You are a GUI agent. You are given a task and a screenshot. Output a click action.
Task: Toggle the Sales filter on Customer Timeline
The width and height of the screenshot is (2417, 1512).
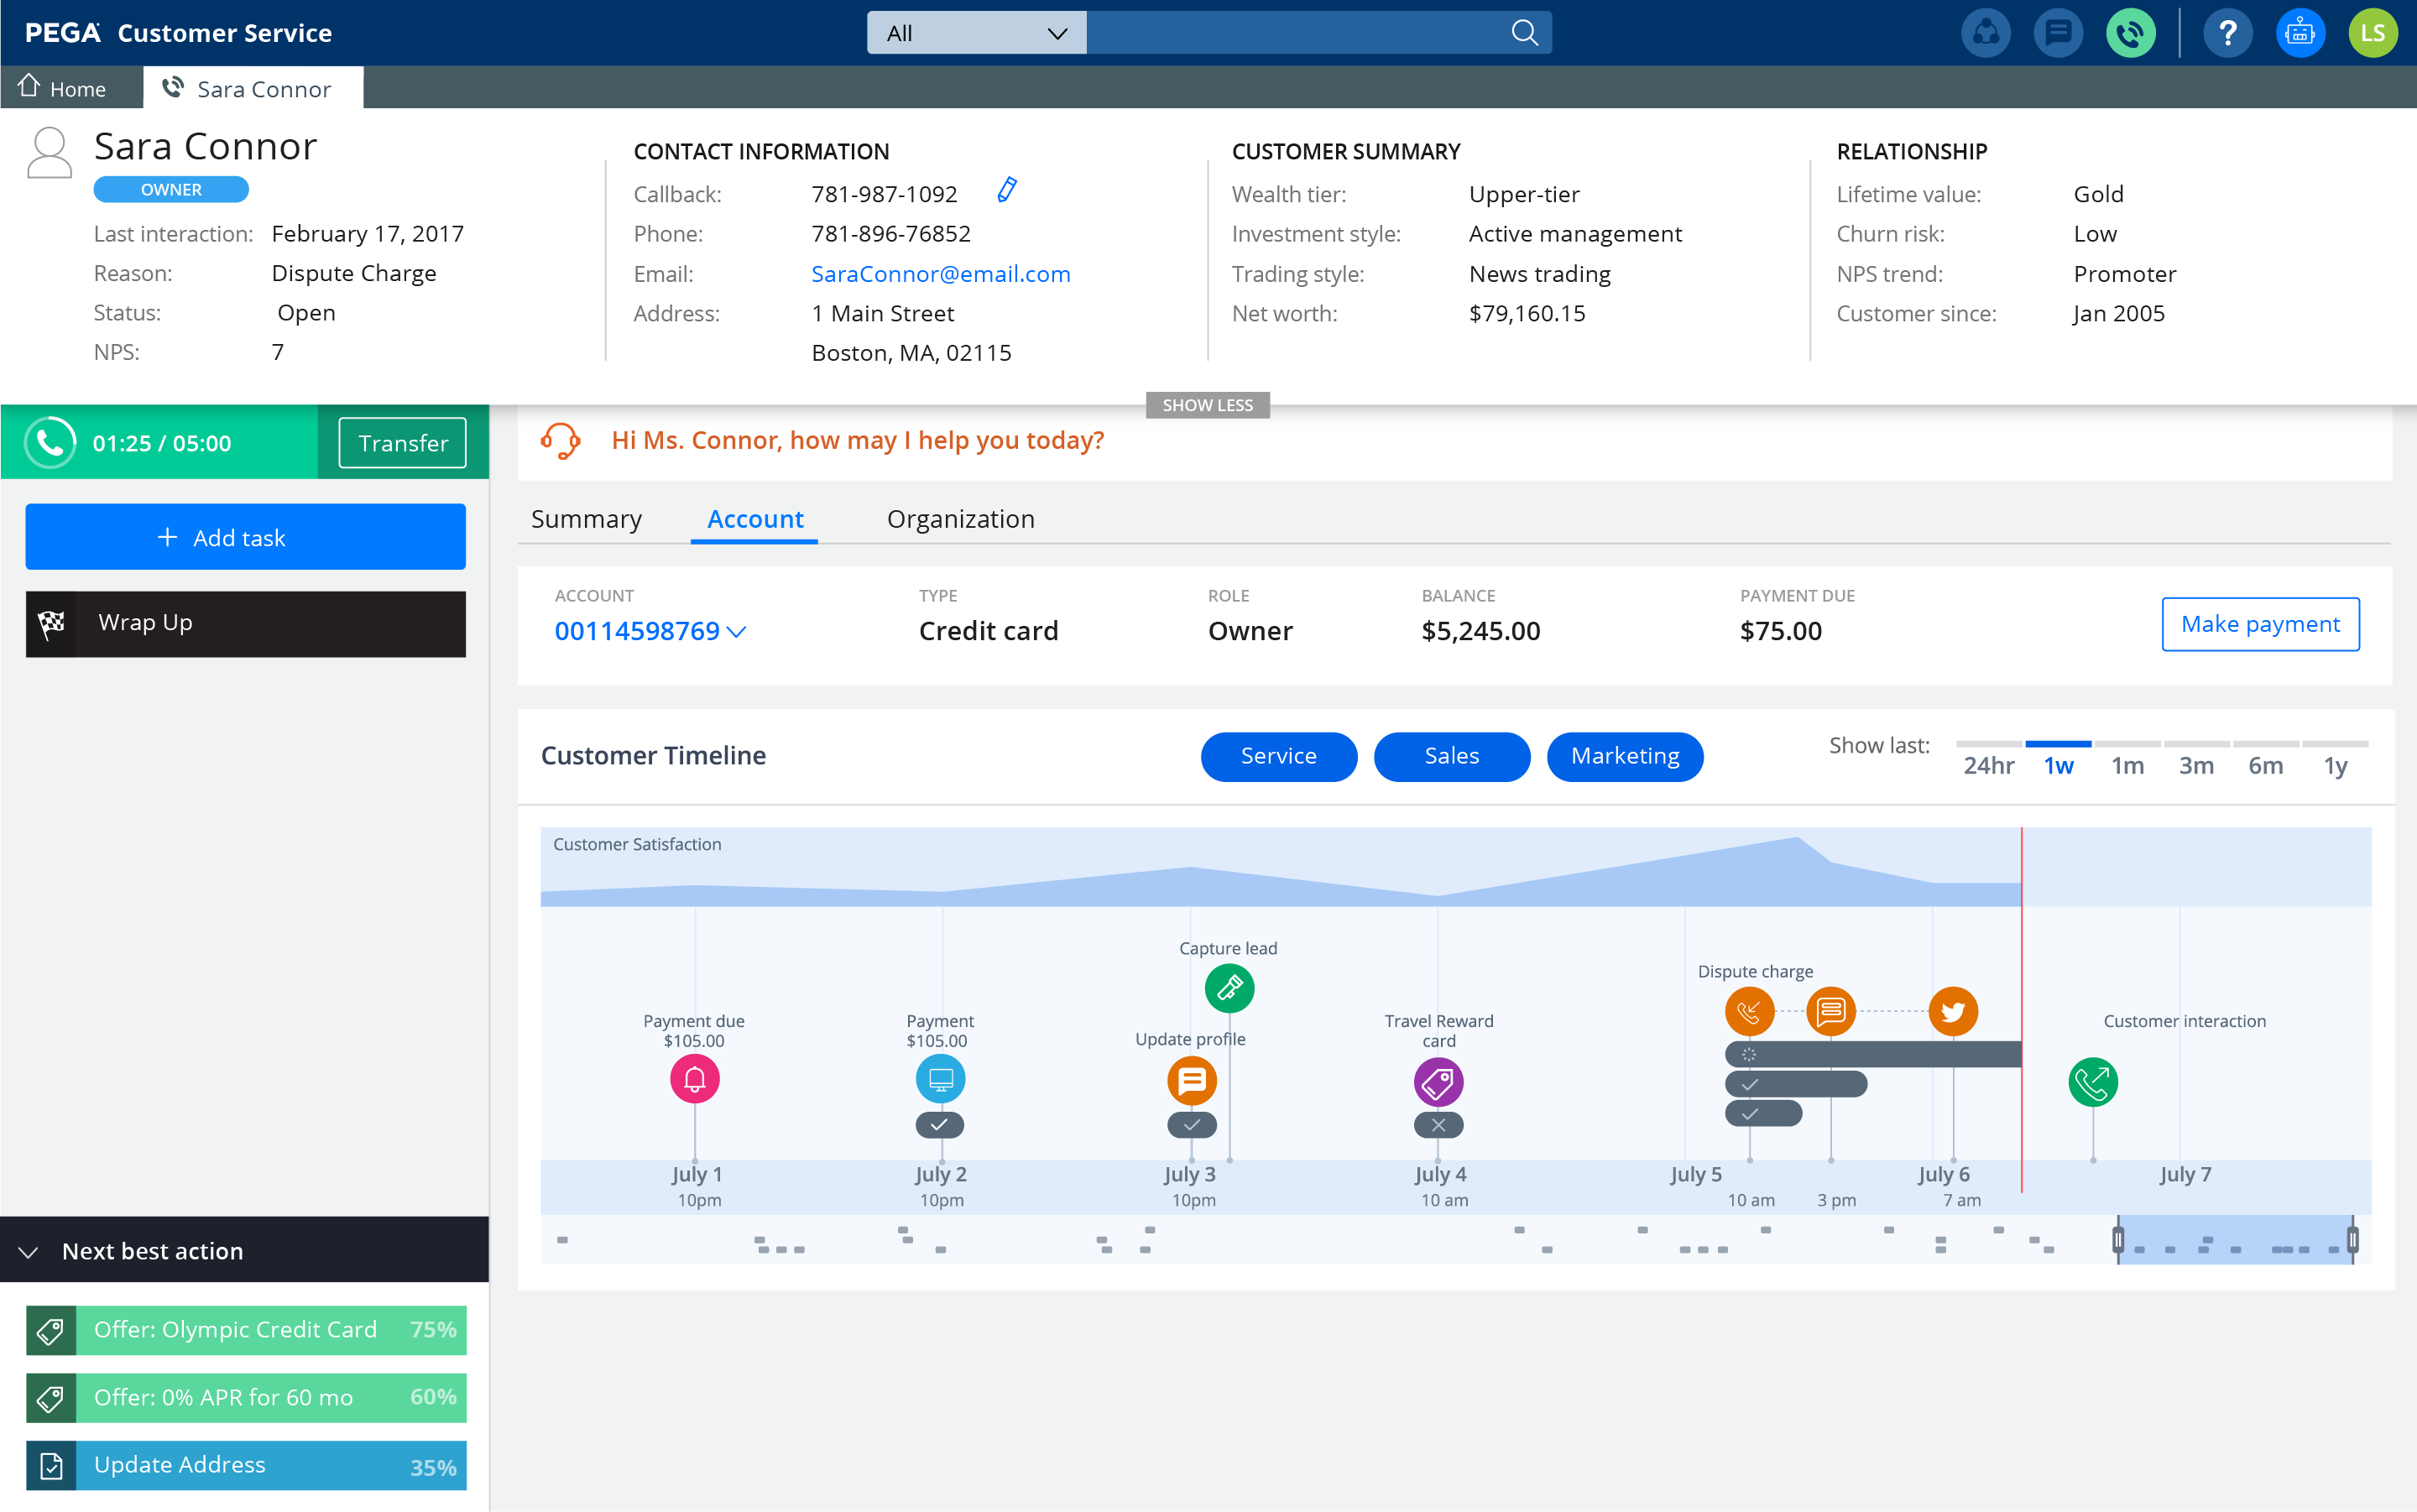[x=1451, y=757]
